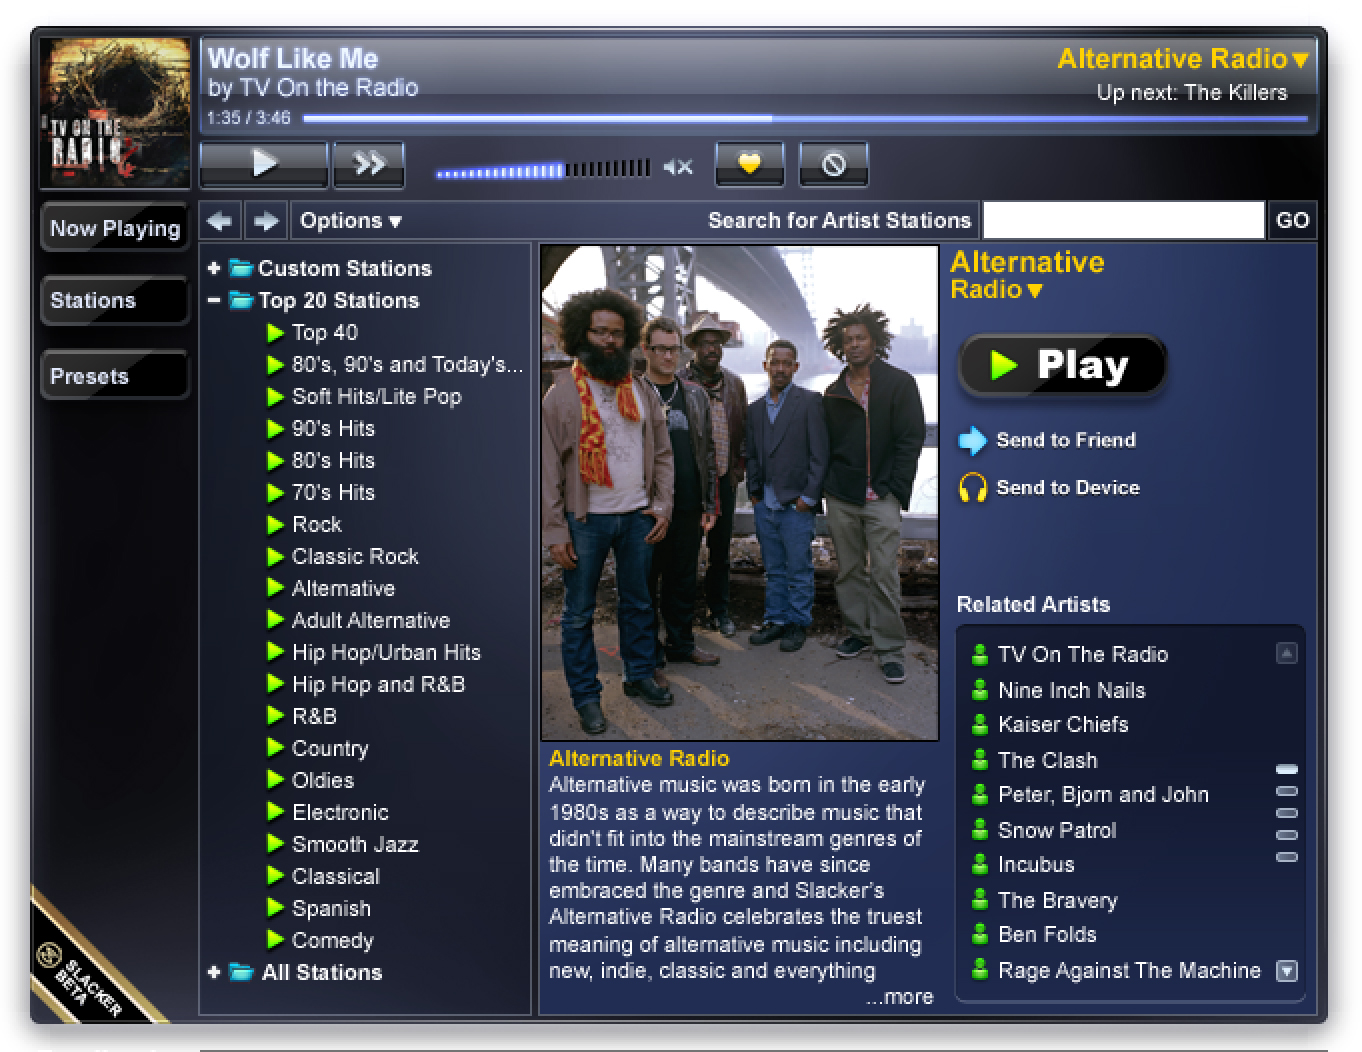Switch to the Stations tab

point(115,301)
